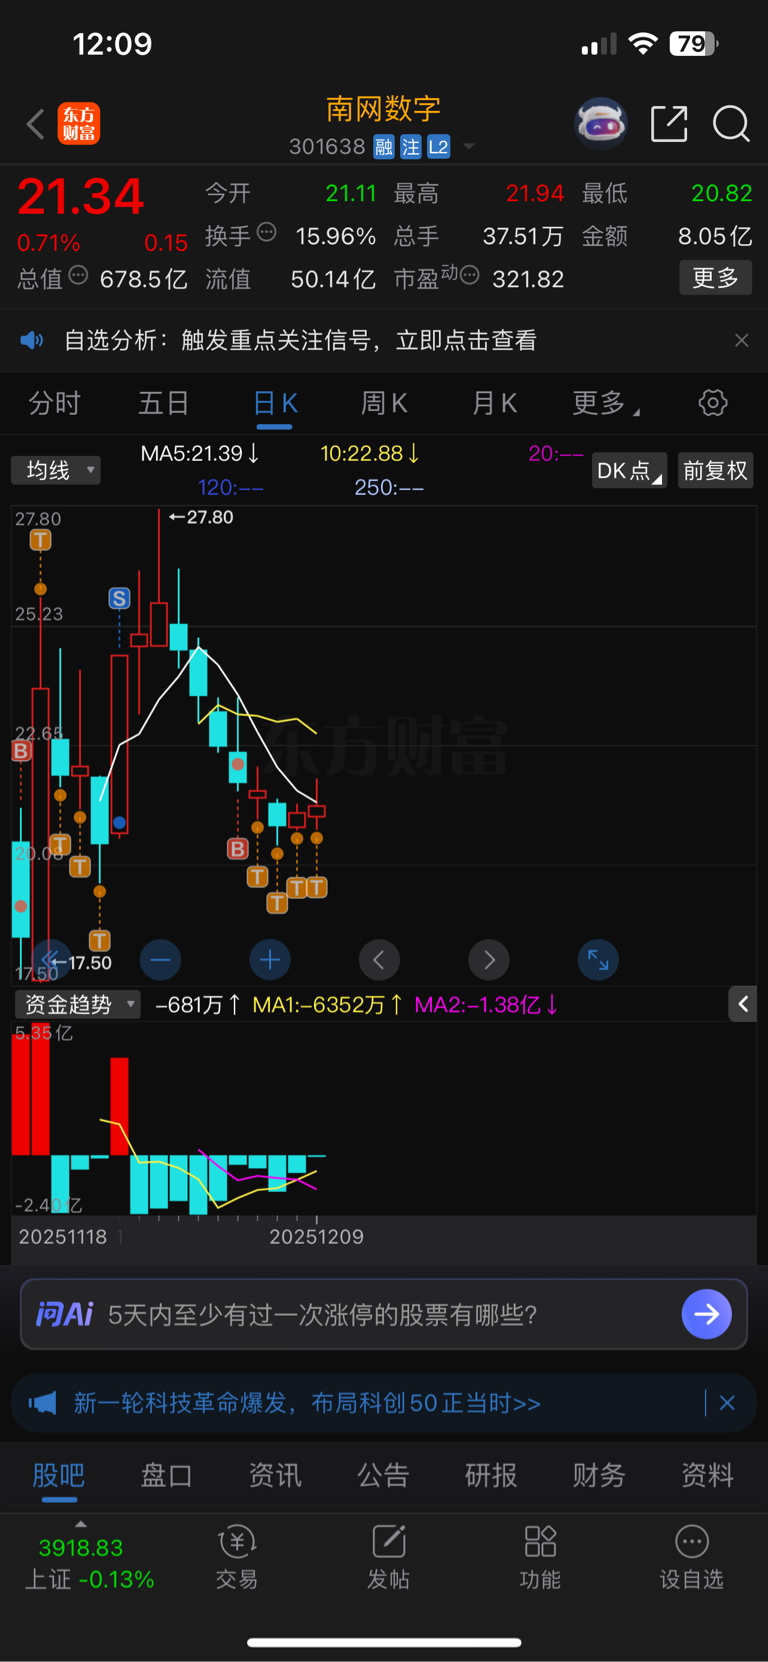This screenshot has height=1662, width=768.
Task: Expand the 更多 chart period menu
Action: point(605,404)
